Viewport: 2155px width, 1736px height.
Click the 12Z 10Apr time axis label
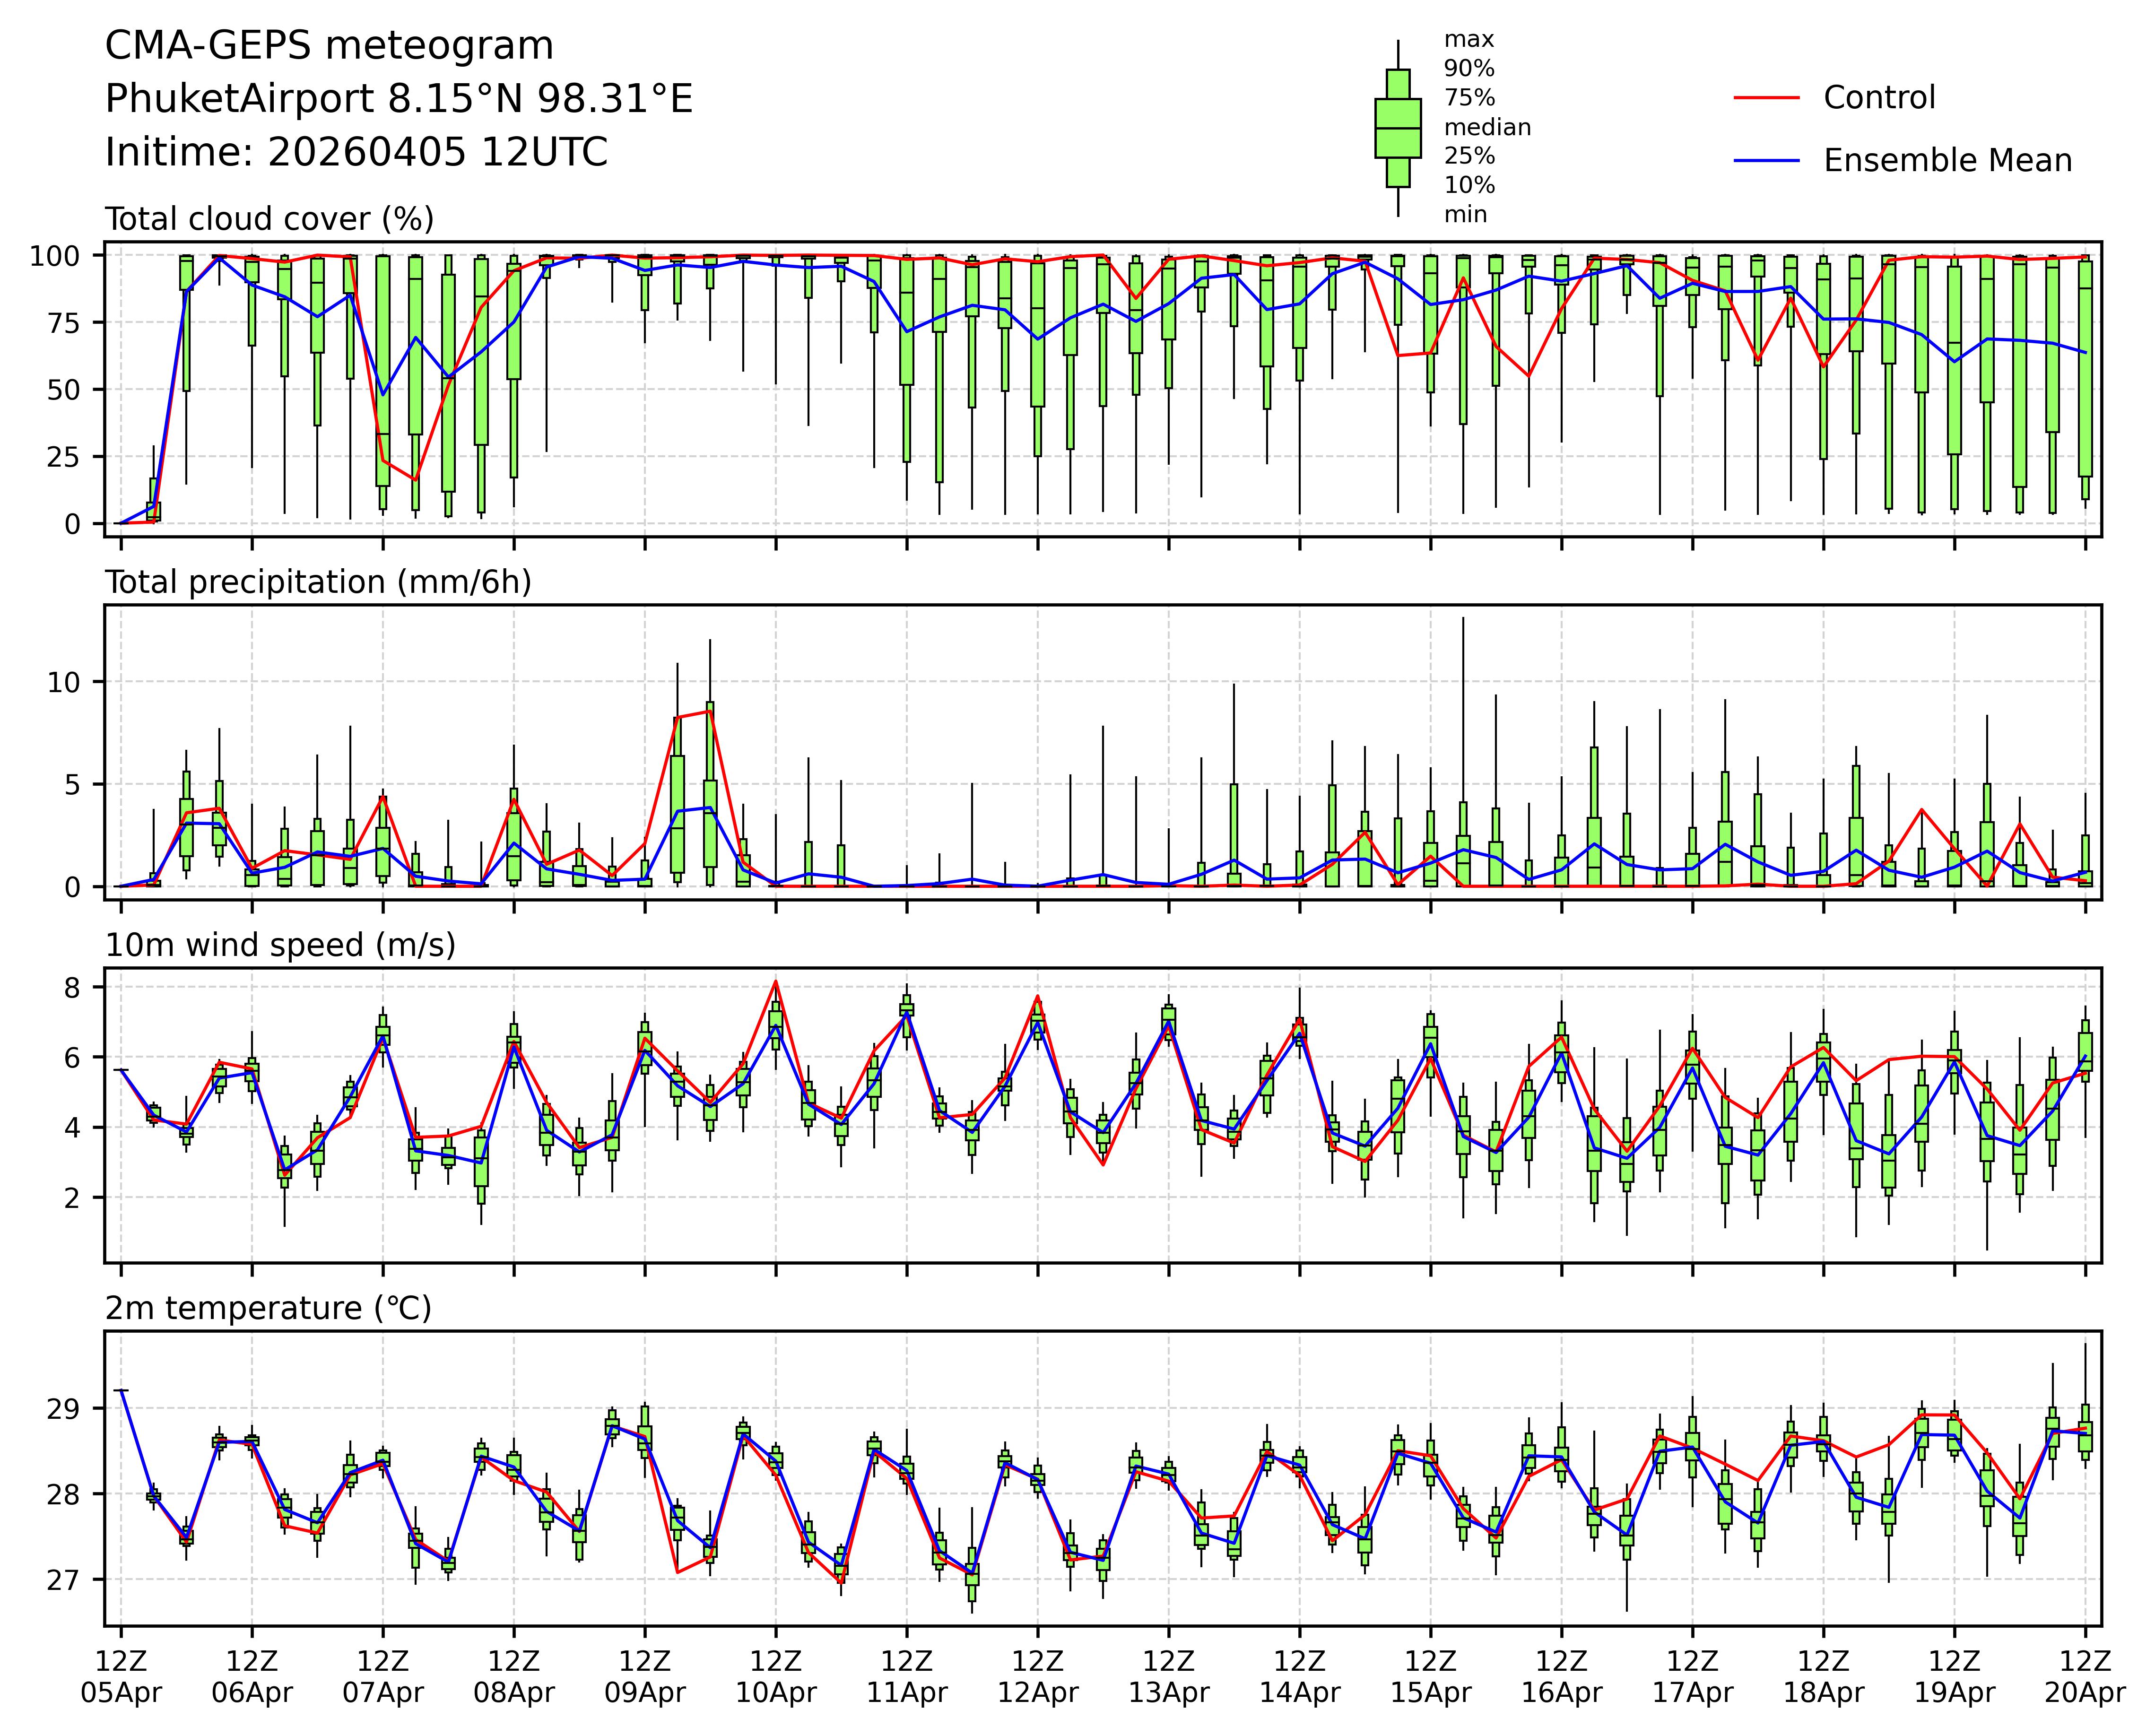tap(776, 1677)
